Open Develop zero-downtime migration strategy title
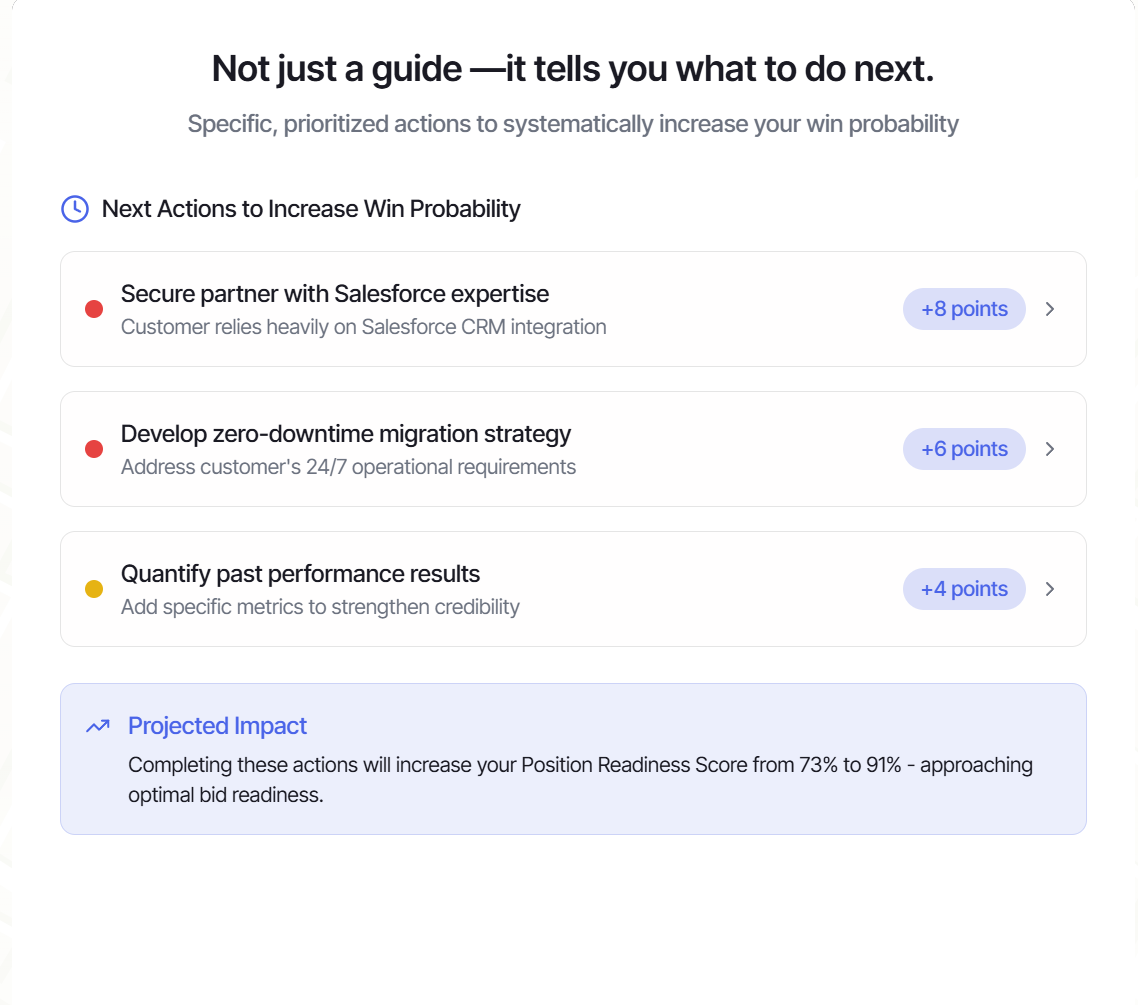The image size is (1138, 1005). pos(345,434)
